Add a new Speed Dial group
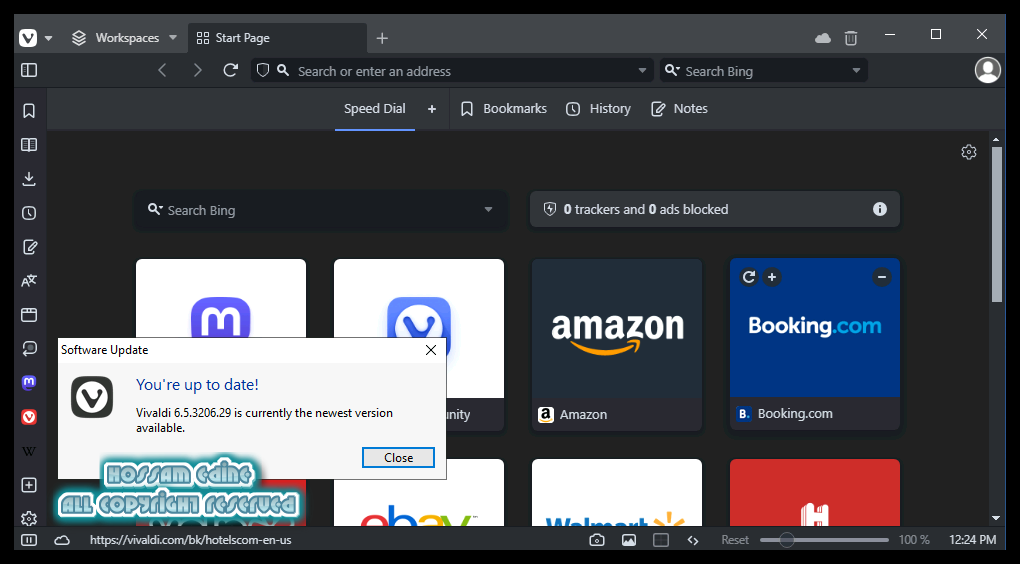This screenshot has height=564, width=1020. pos(432,109)
